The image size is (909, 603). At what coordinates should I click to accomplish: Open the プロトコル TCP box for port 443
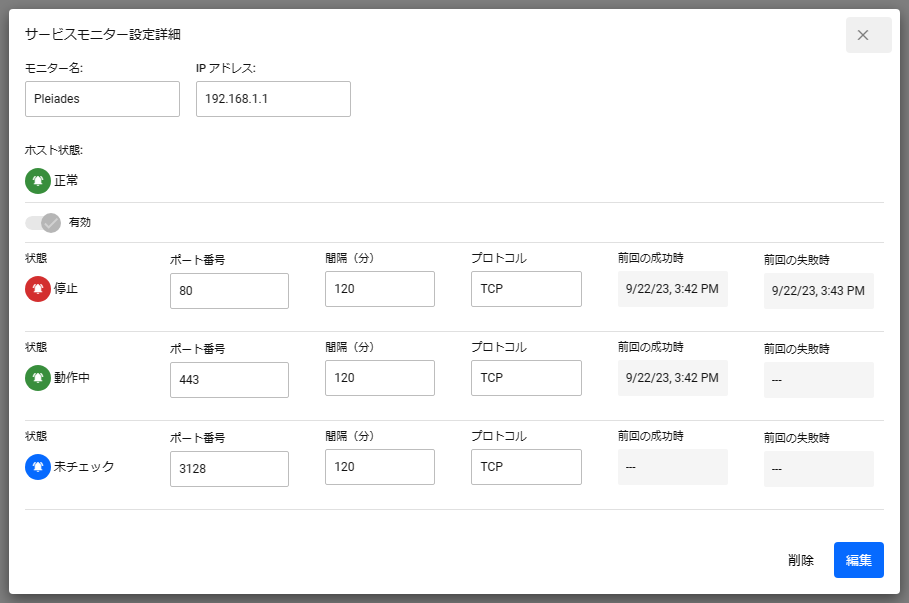click(x=526, y=378)
